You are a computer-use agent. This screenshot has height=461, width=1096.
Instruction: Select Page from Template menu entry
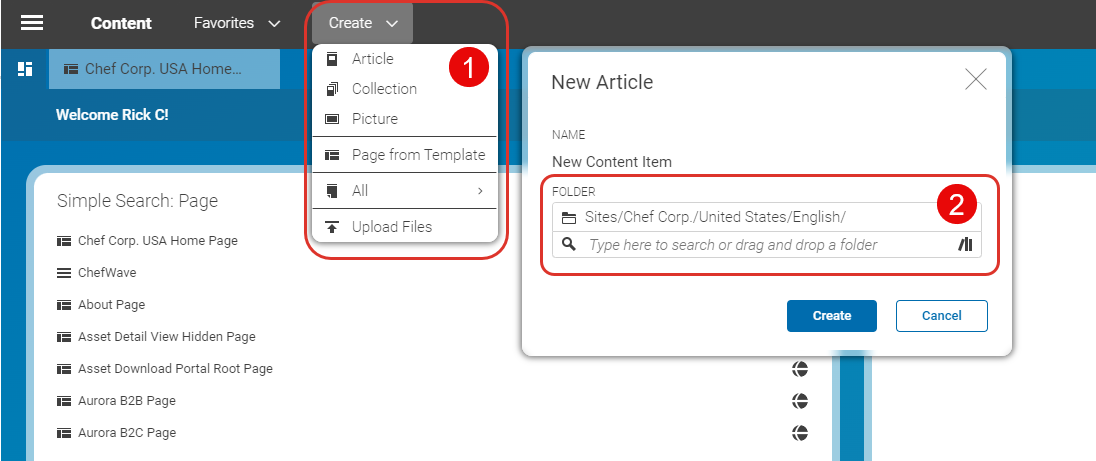(x=404, y=155)
